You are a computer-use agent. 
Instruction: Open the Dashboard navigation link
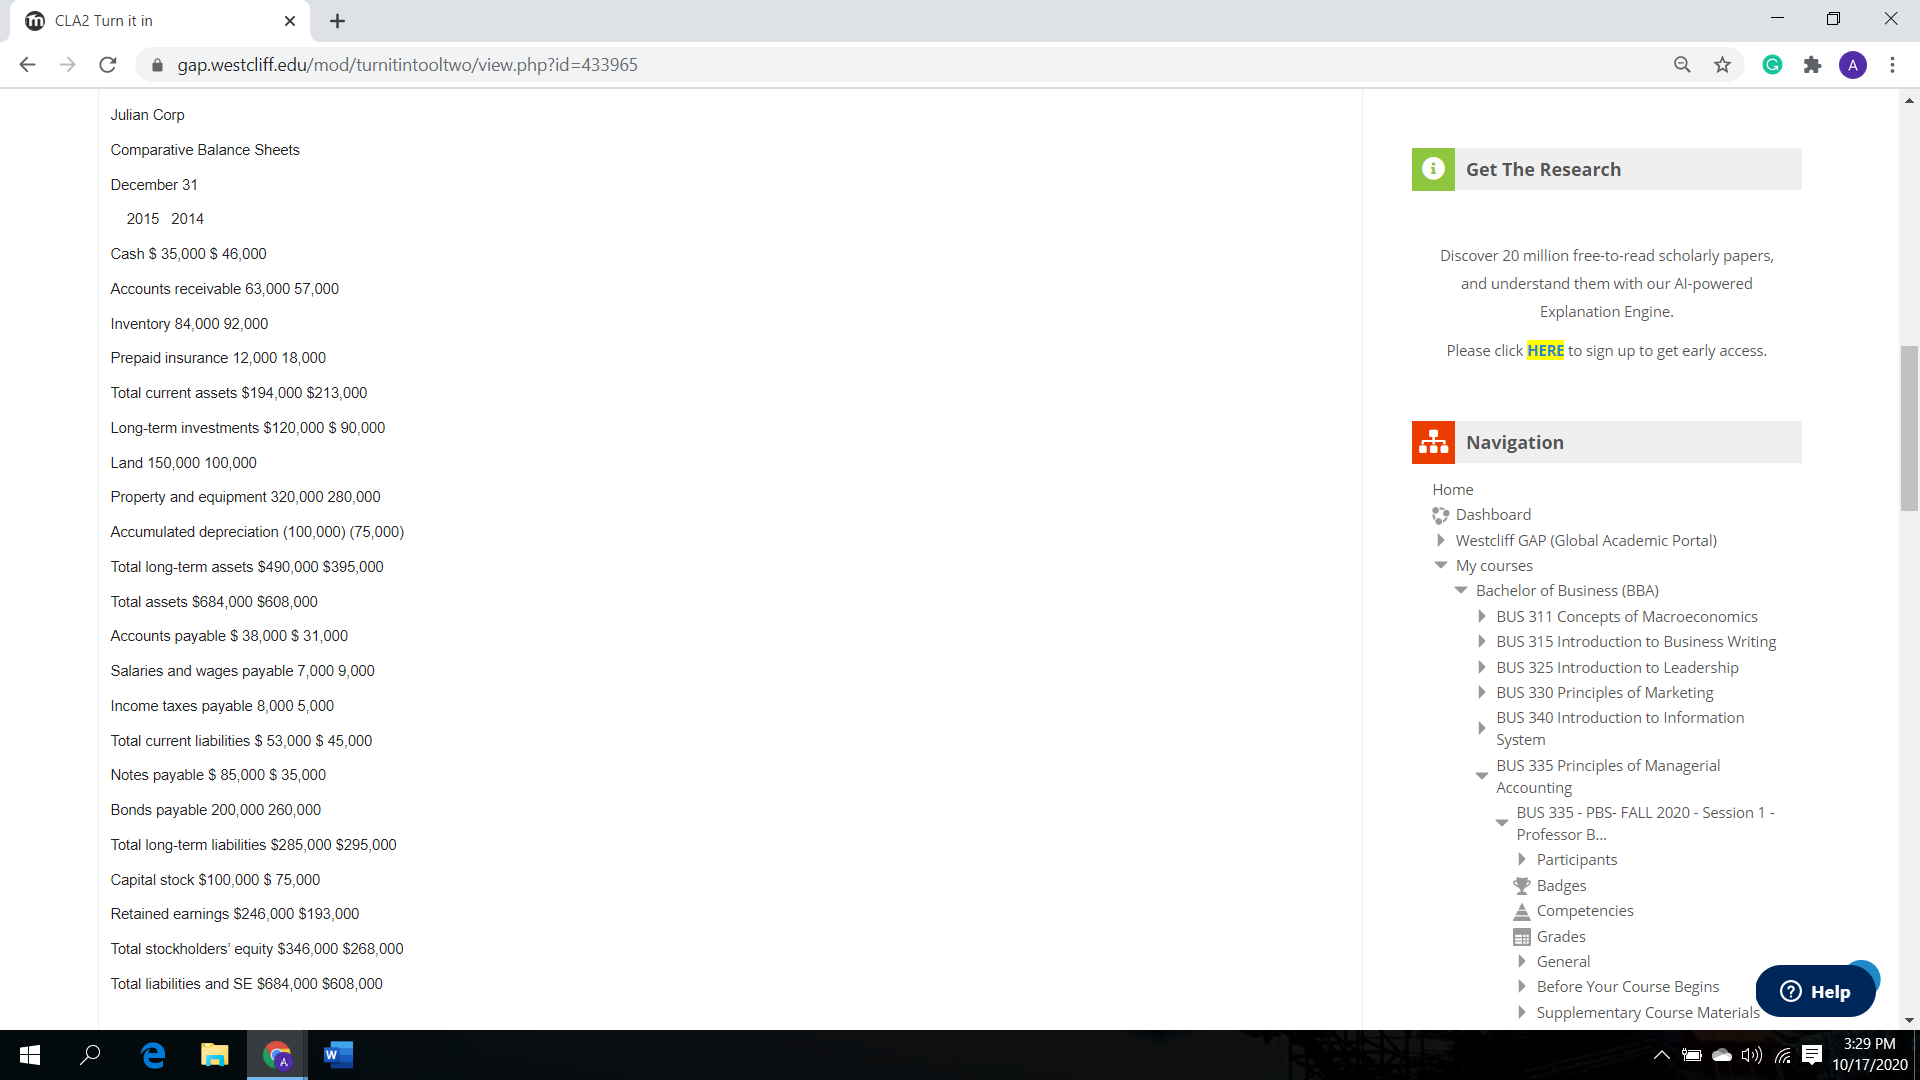(x=1493, y=515)
